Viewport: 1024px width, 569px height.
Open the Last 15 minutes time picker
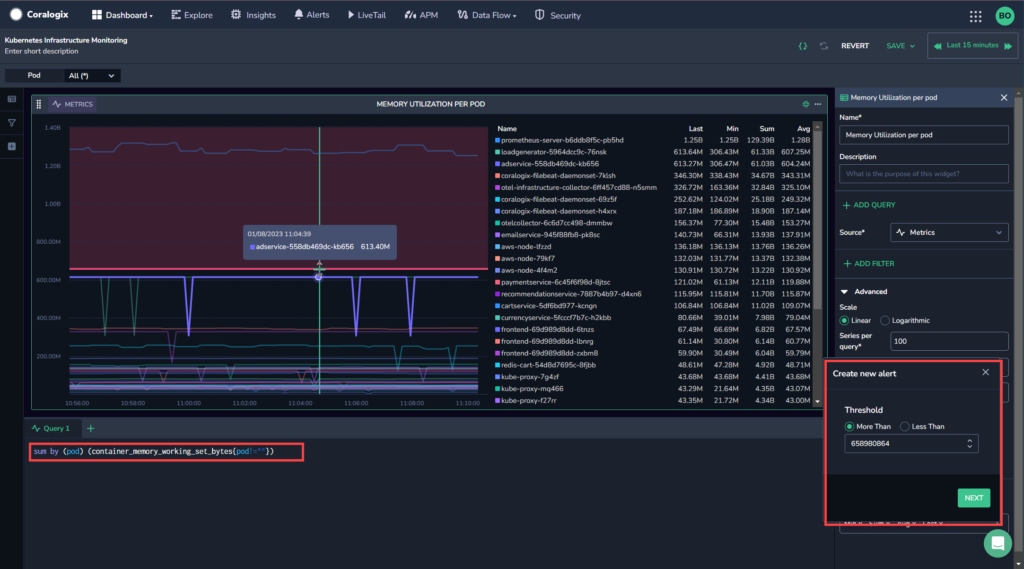click(972, 45)
